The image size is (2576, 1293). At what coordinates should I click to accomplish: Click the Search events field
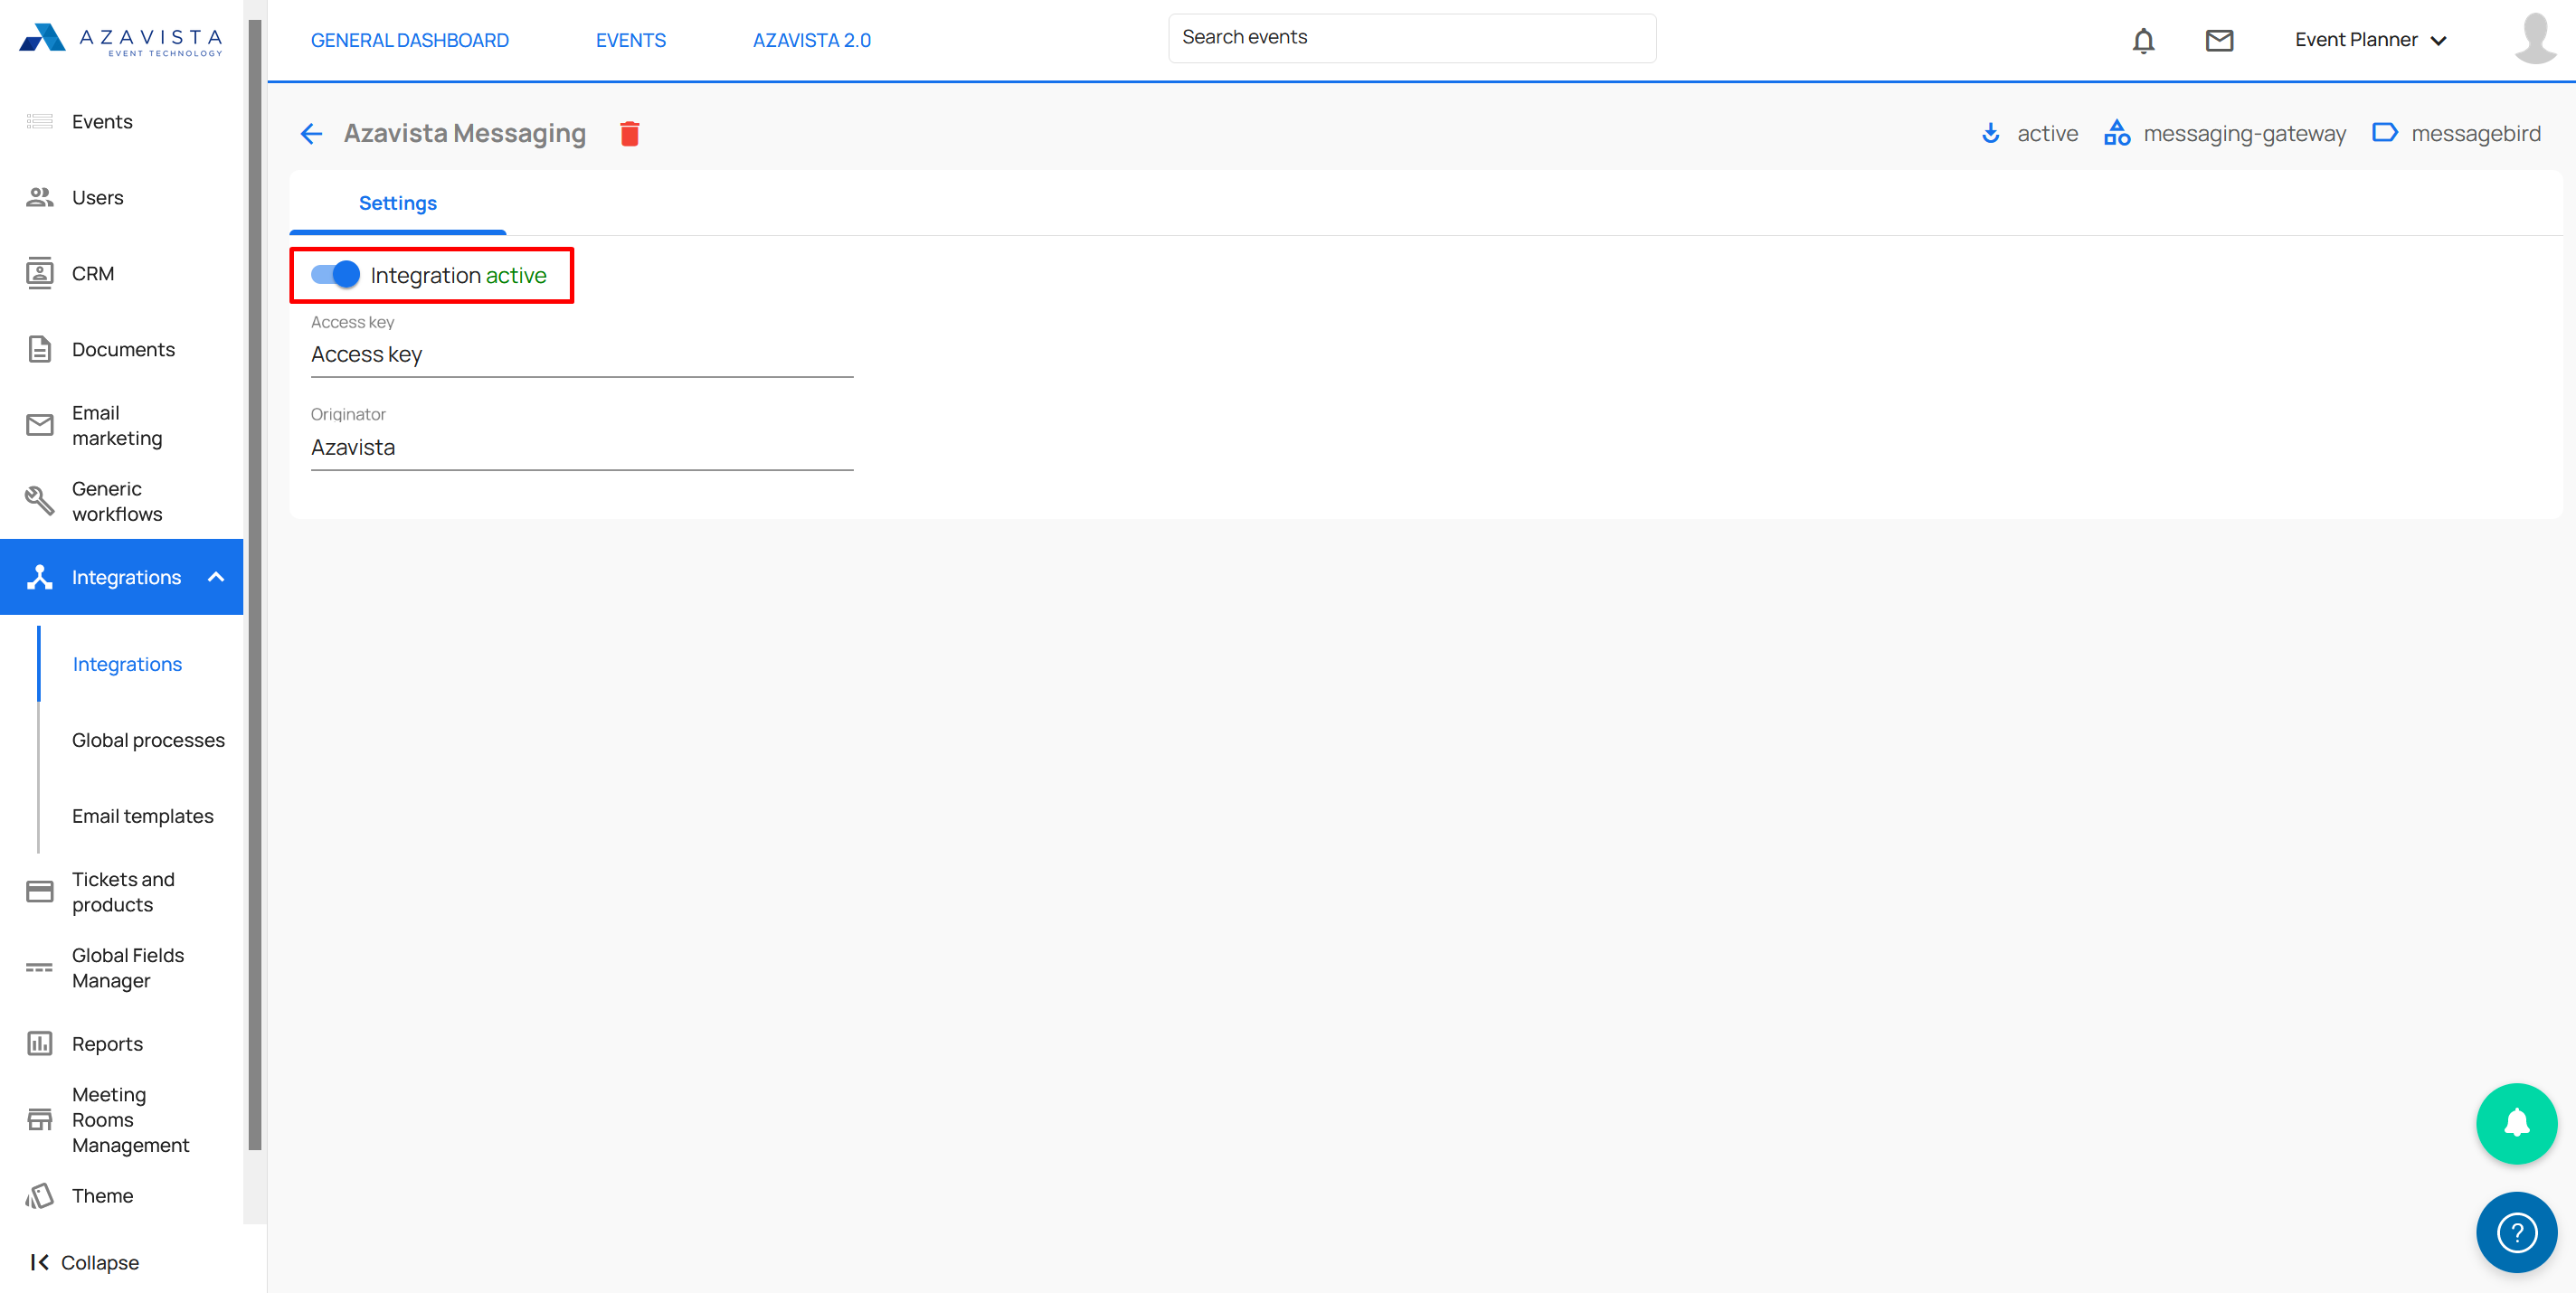coord(1412,38)
